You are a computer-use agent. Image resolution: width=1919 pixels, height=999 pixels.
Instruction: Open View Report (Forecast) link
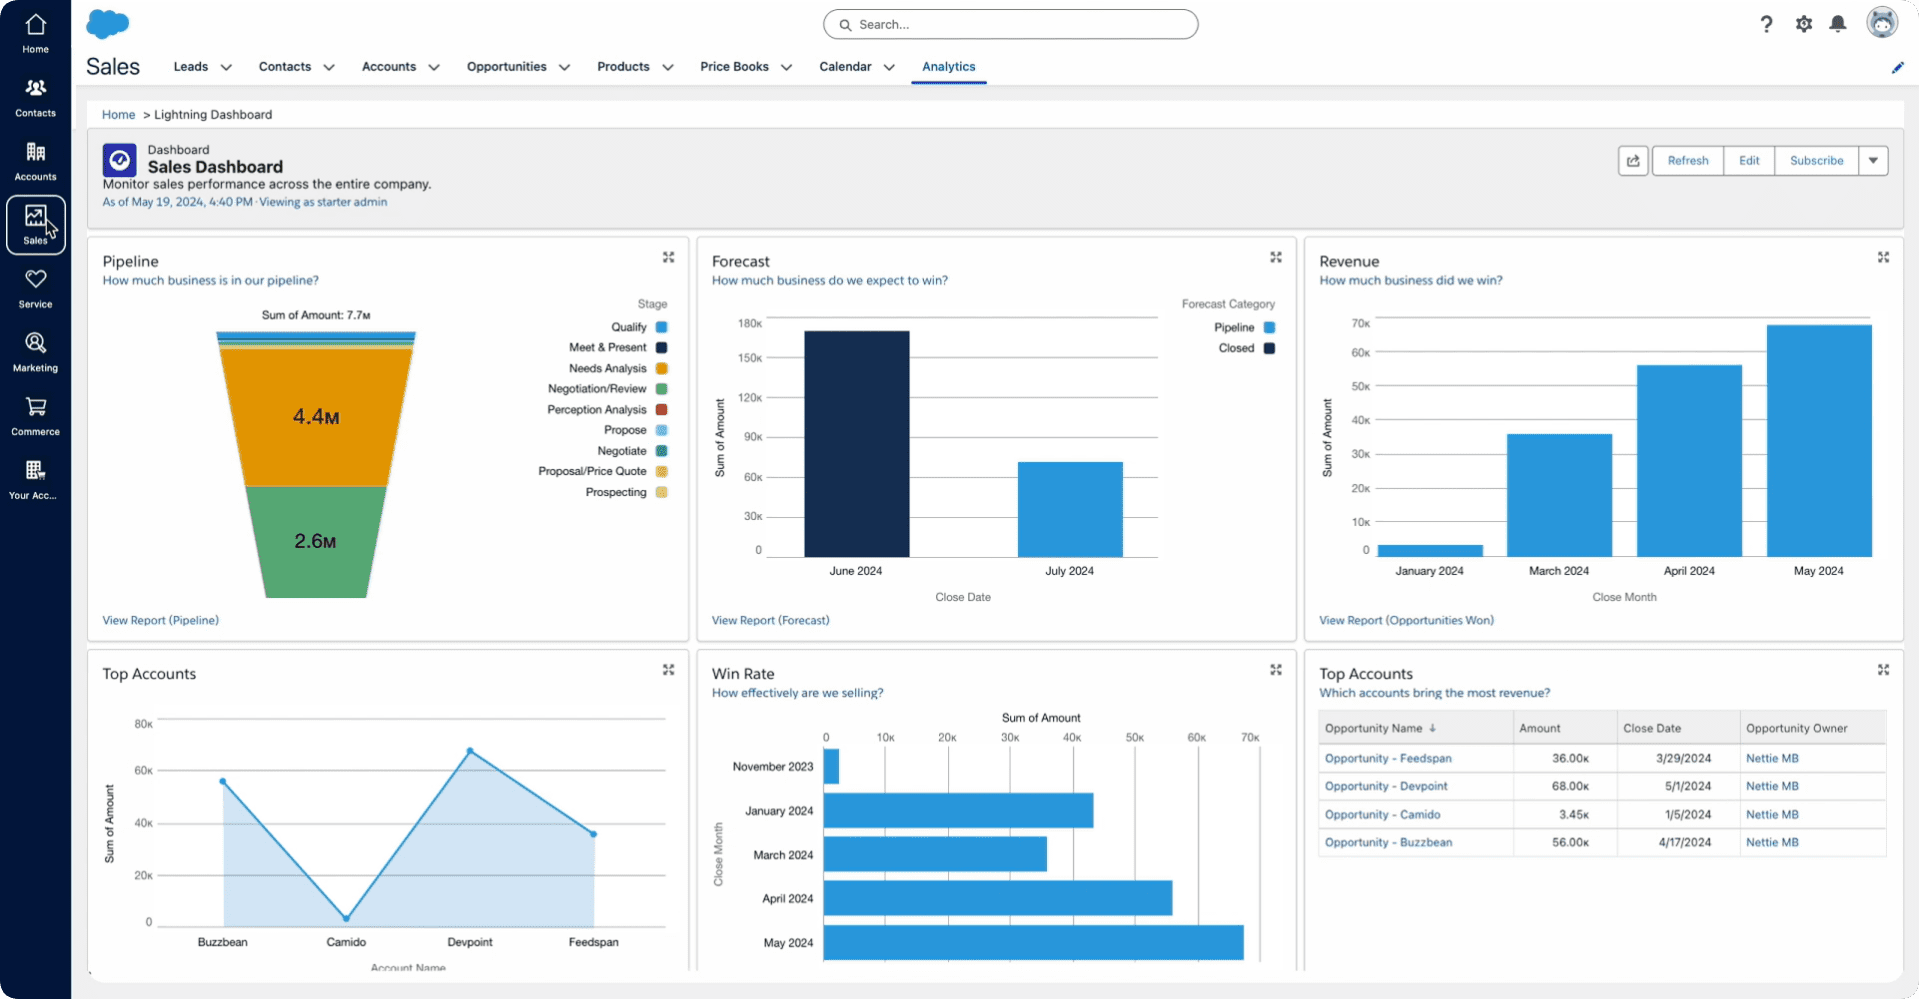(770, 621)
